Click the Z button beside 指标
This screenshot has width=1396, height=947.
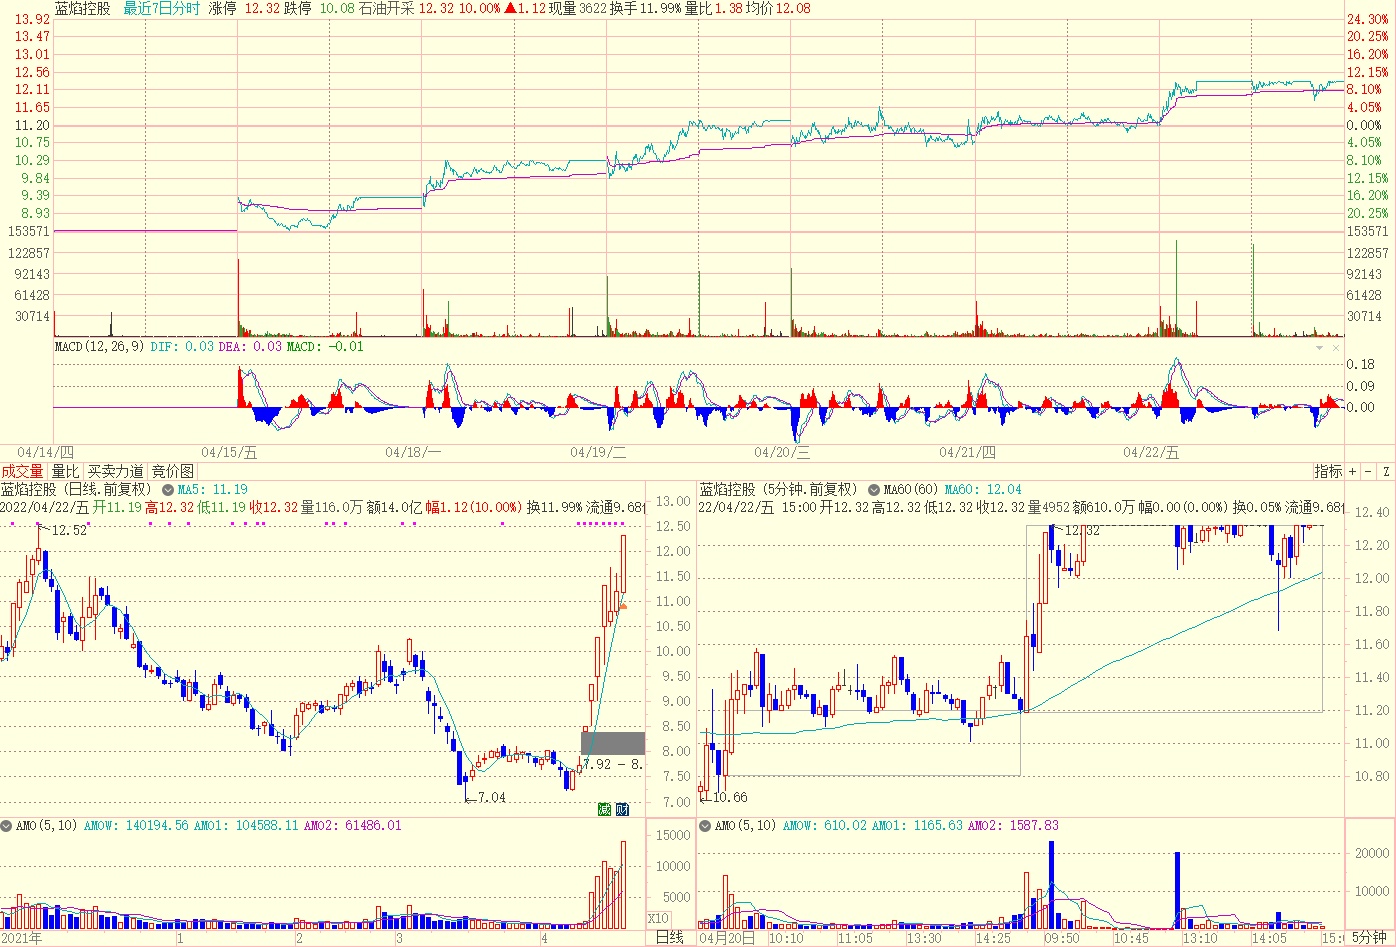1386,471
